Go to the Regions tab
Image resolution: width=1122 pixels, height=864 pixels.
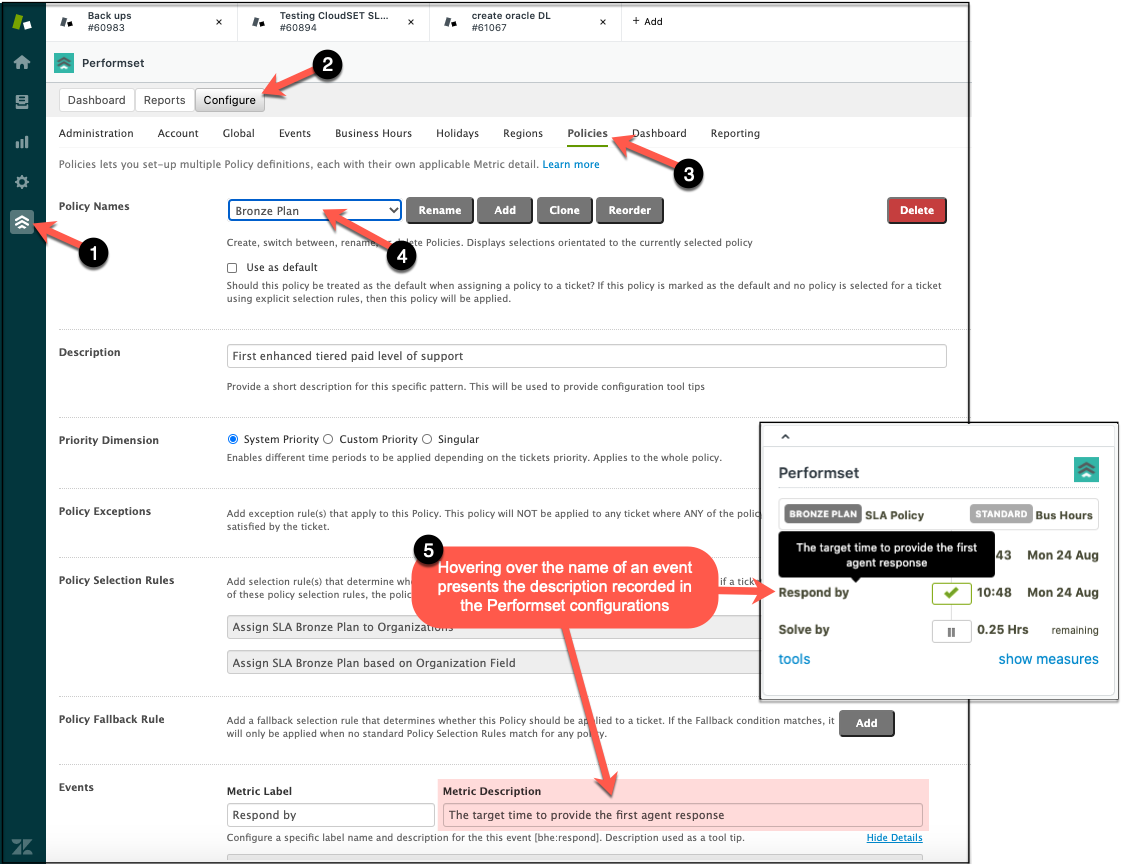tap(523, 133)
